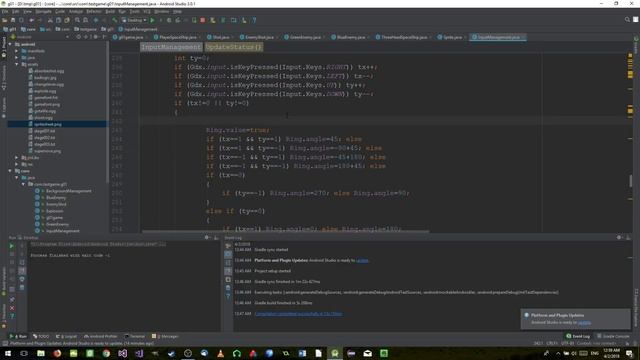Click the red Stop toolbar button
This screenshot has width=640, height=360.
pyautogui.click(x=202, y=20)
